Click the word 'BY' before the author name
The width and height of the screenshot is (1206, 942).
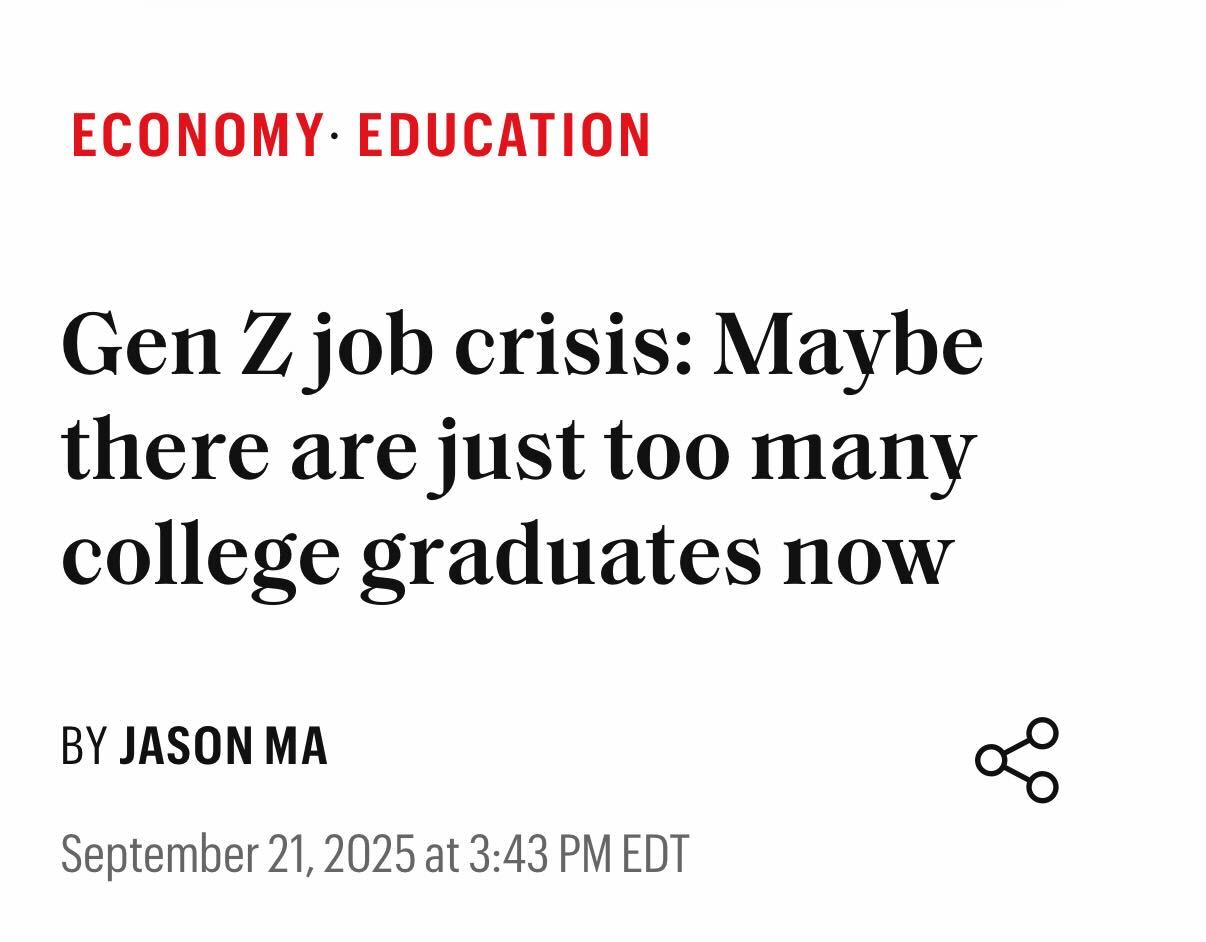84,746
